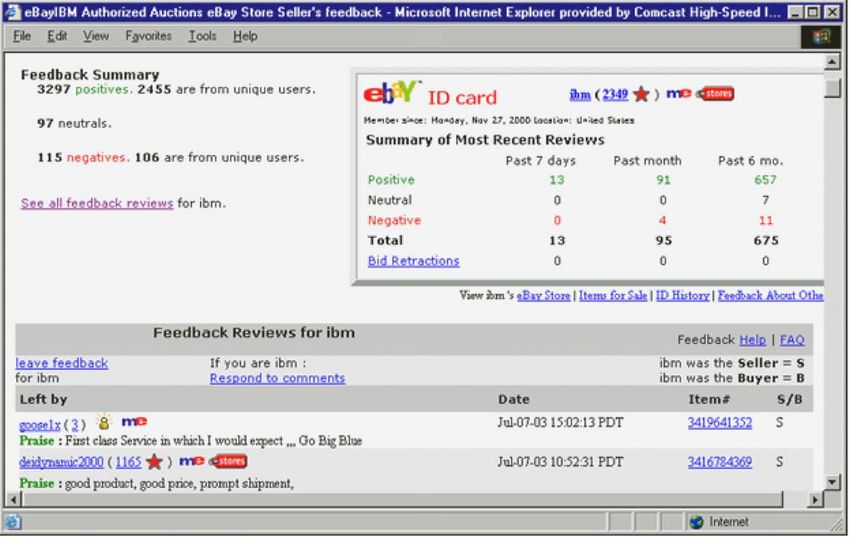
Task: Click the page icon in status bar
Action: (13, 522)
